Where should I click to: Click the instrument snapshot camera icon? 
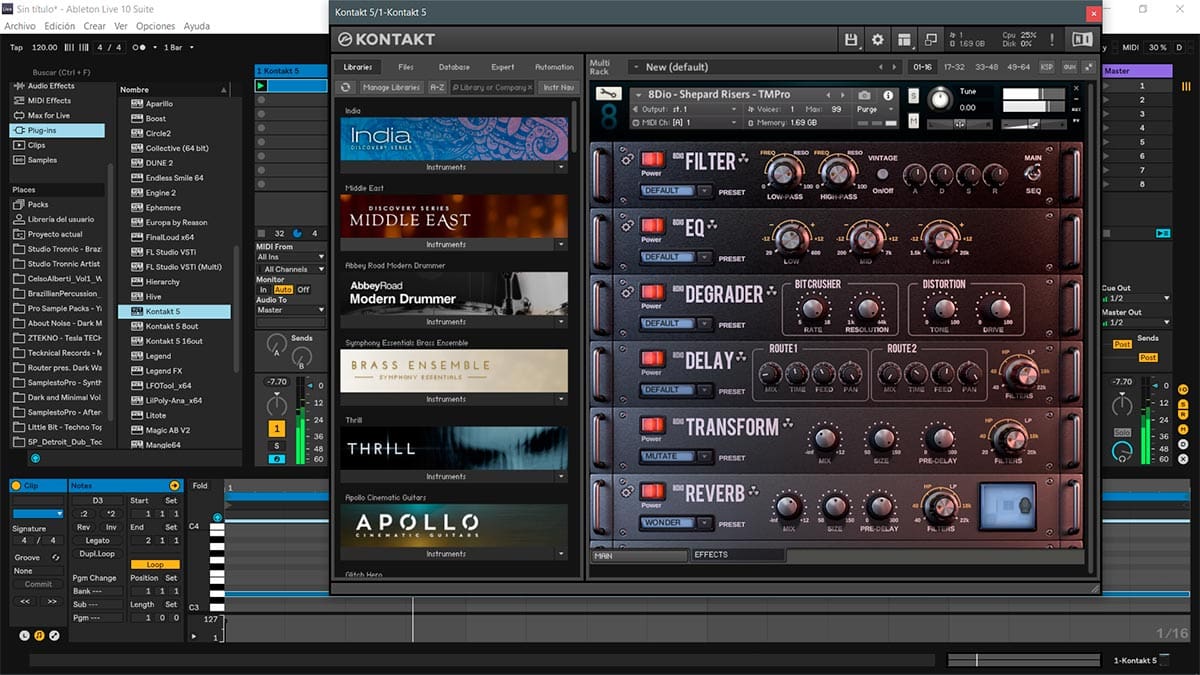(x=864, y=95)
